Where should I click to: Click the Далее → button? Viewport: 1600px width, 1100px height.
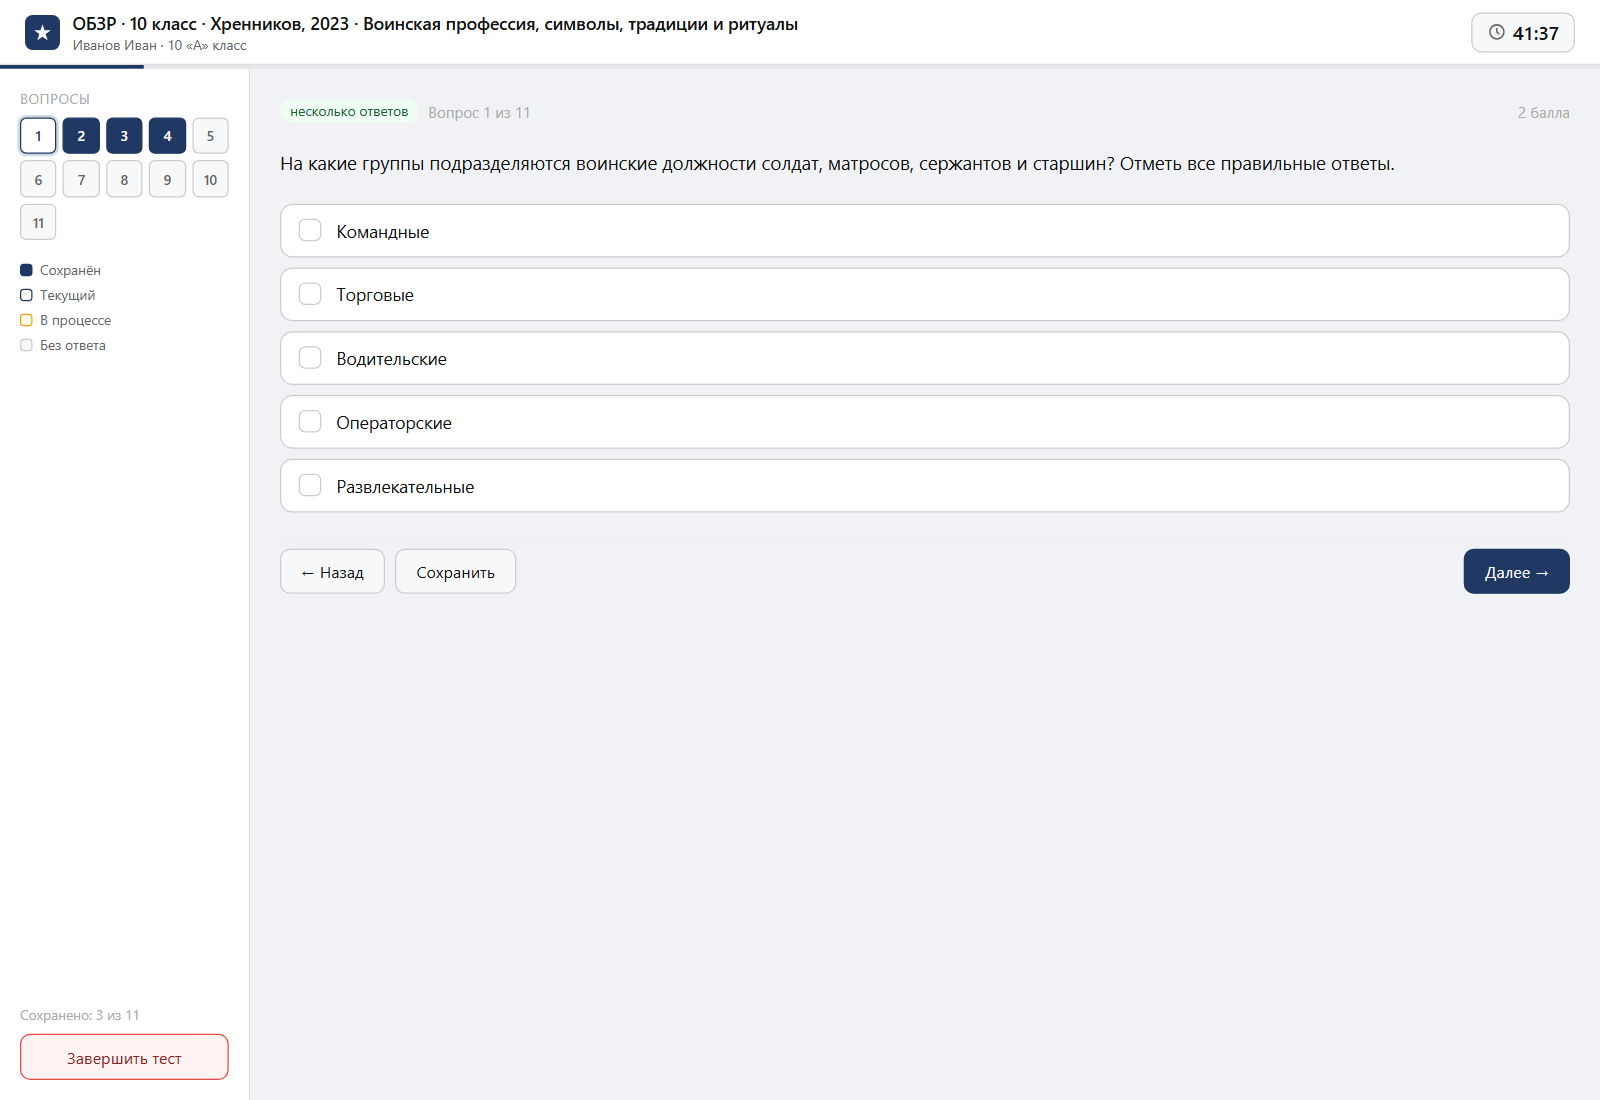click(1516, 572)
